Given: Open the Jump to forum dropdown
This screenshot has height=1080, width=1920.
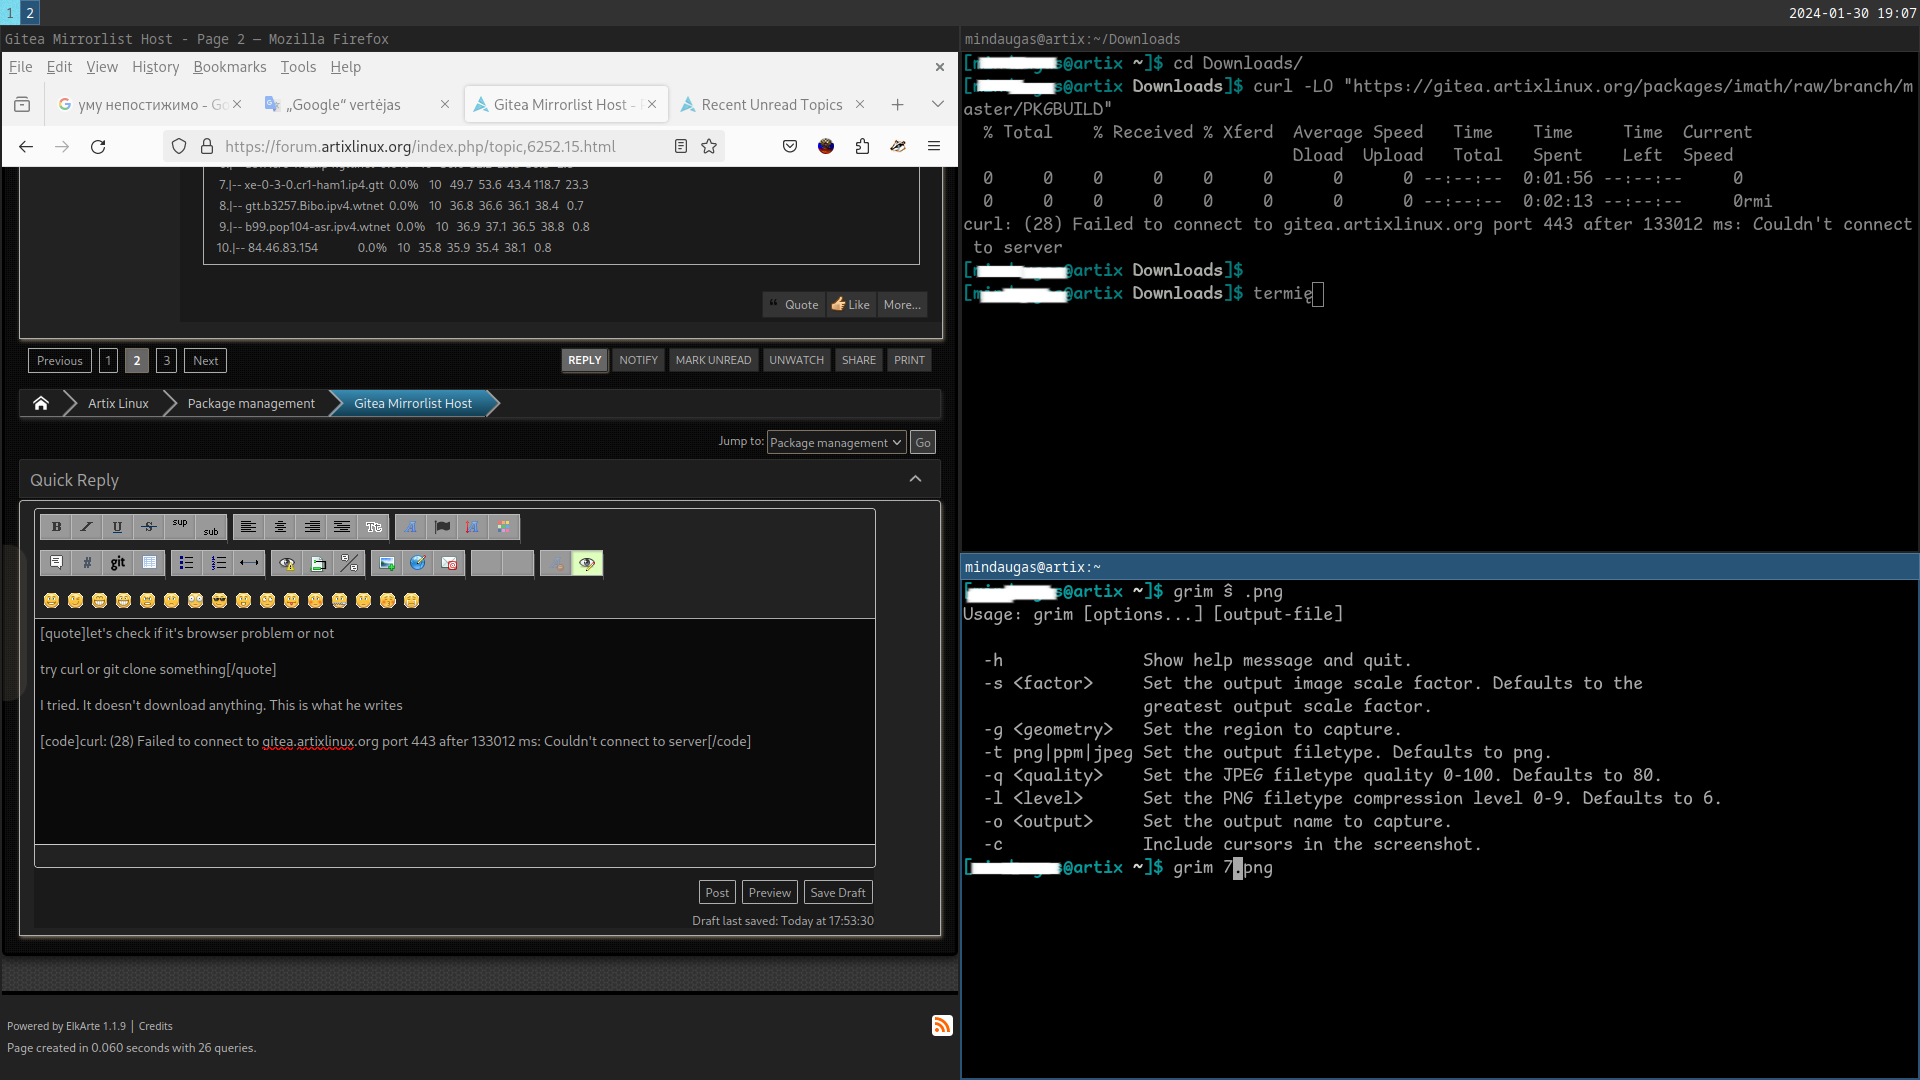Looking at the screenshot, I should click(x=837, y=442).
